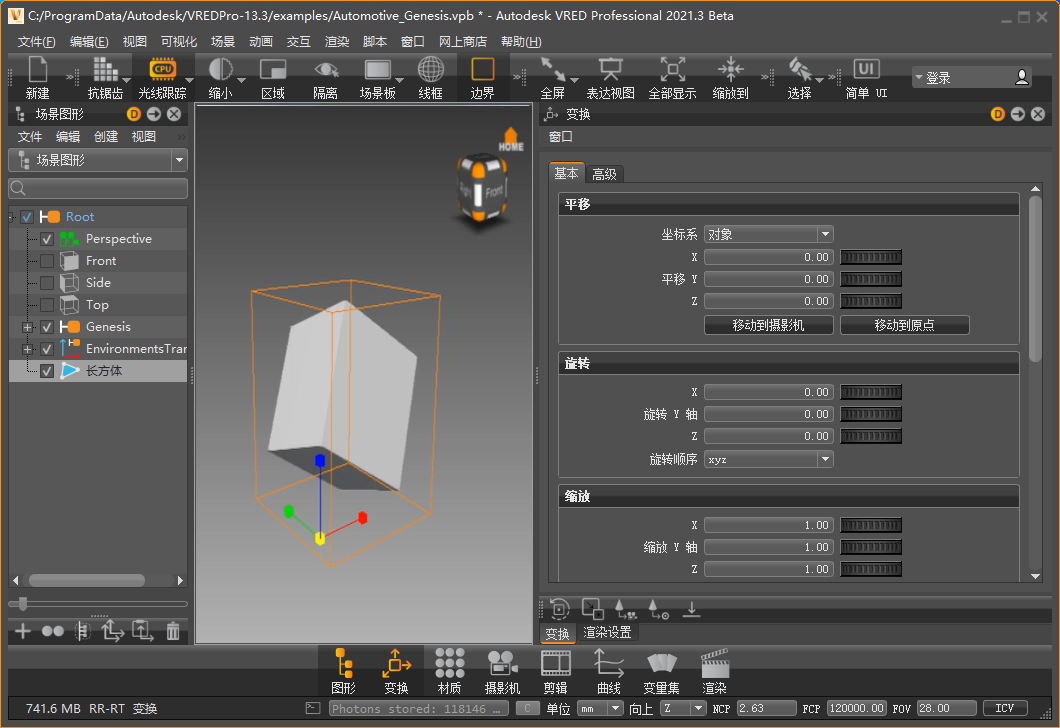Open the 帮助(H) menu
This screenshot has width=1060, height=728.
[x=521, y=42]
